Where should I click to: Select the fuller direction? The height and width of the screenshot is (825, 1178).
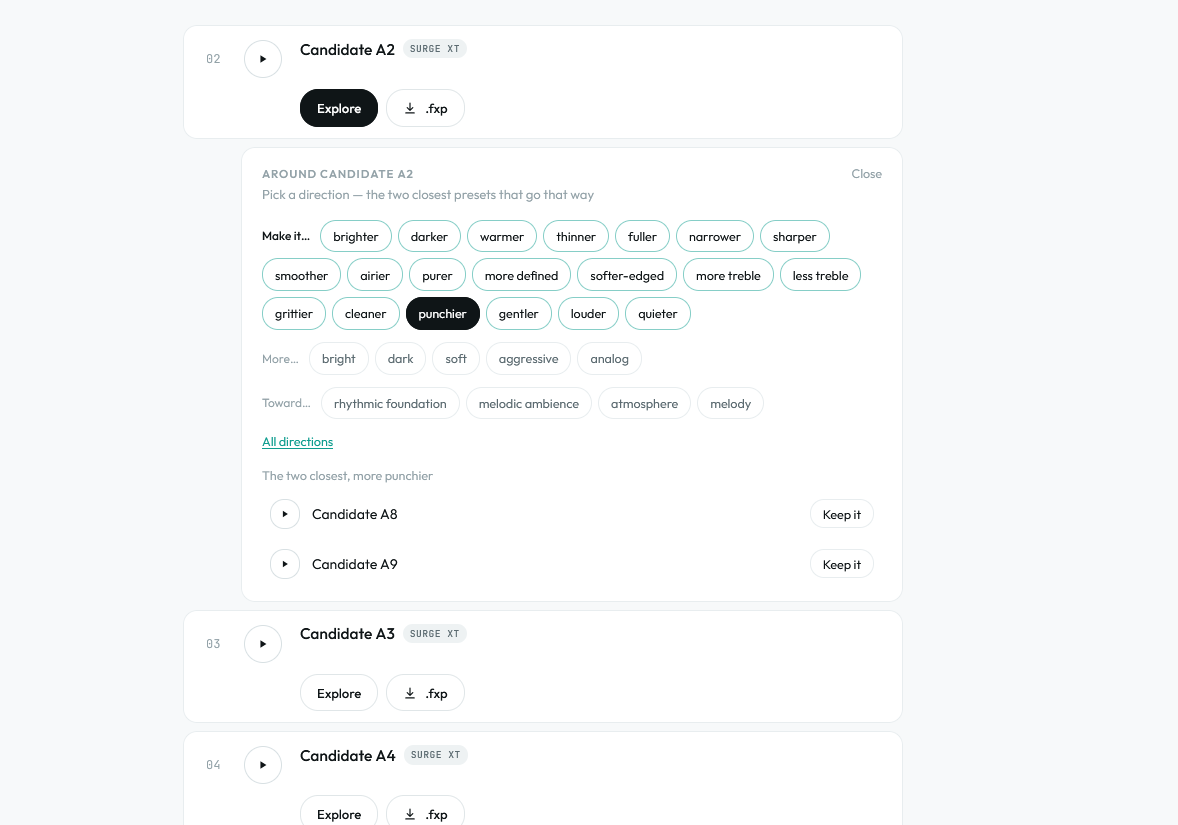[642, 237]
